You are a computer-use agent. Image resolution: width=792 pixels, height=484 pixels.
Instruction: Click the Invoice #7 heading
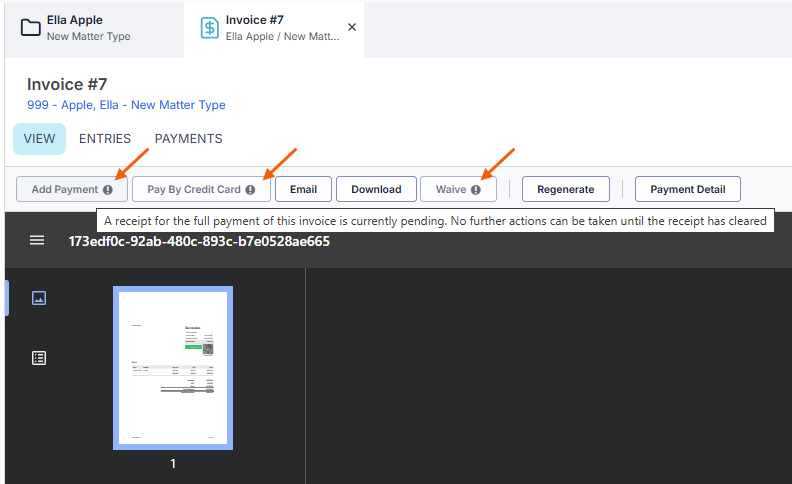(67, 84)
